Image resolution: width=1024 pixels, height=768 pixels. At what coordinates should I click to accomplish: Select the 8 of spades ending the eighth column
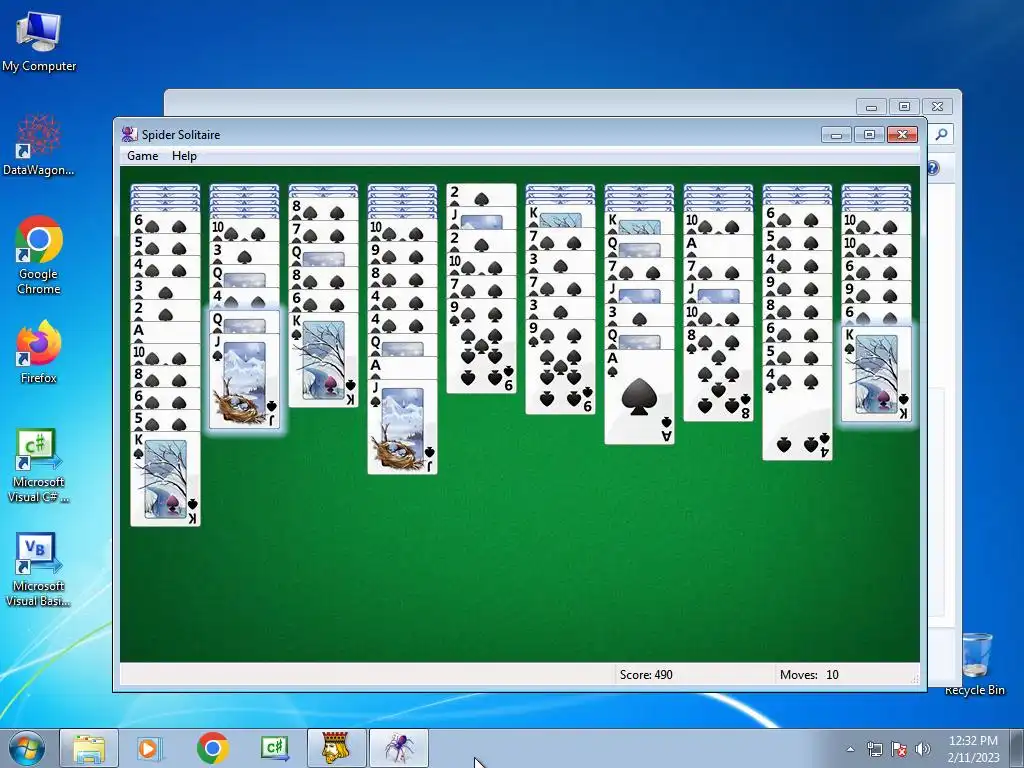(x=718, y=374)
